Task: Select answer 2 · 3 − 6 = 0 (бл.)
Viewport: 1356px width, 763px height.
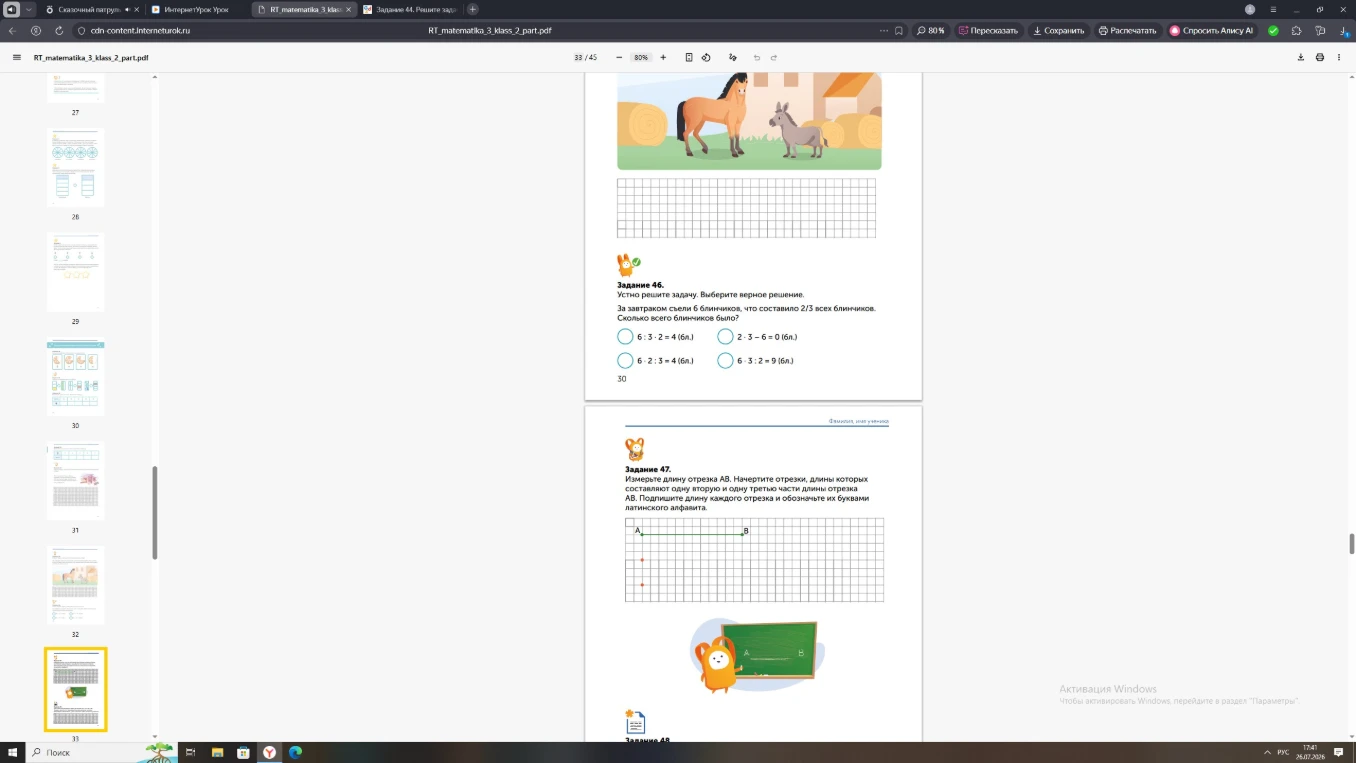Action: tap(725, 337)
